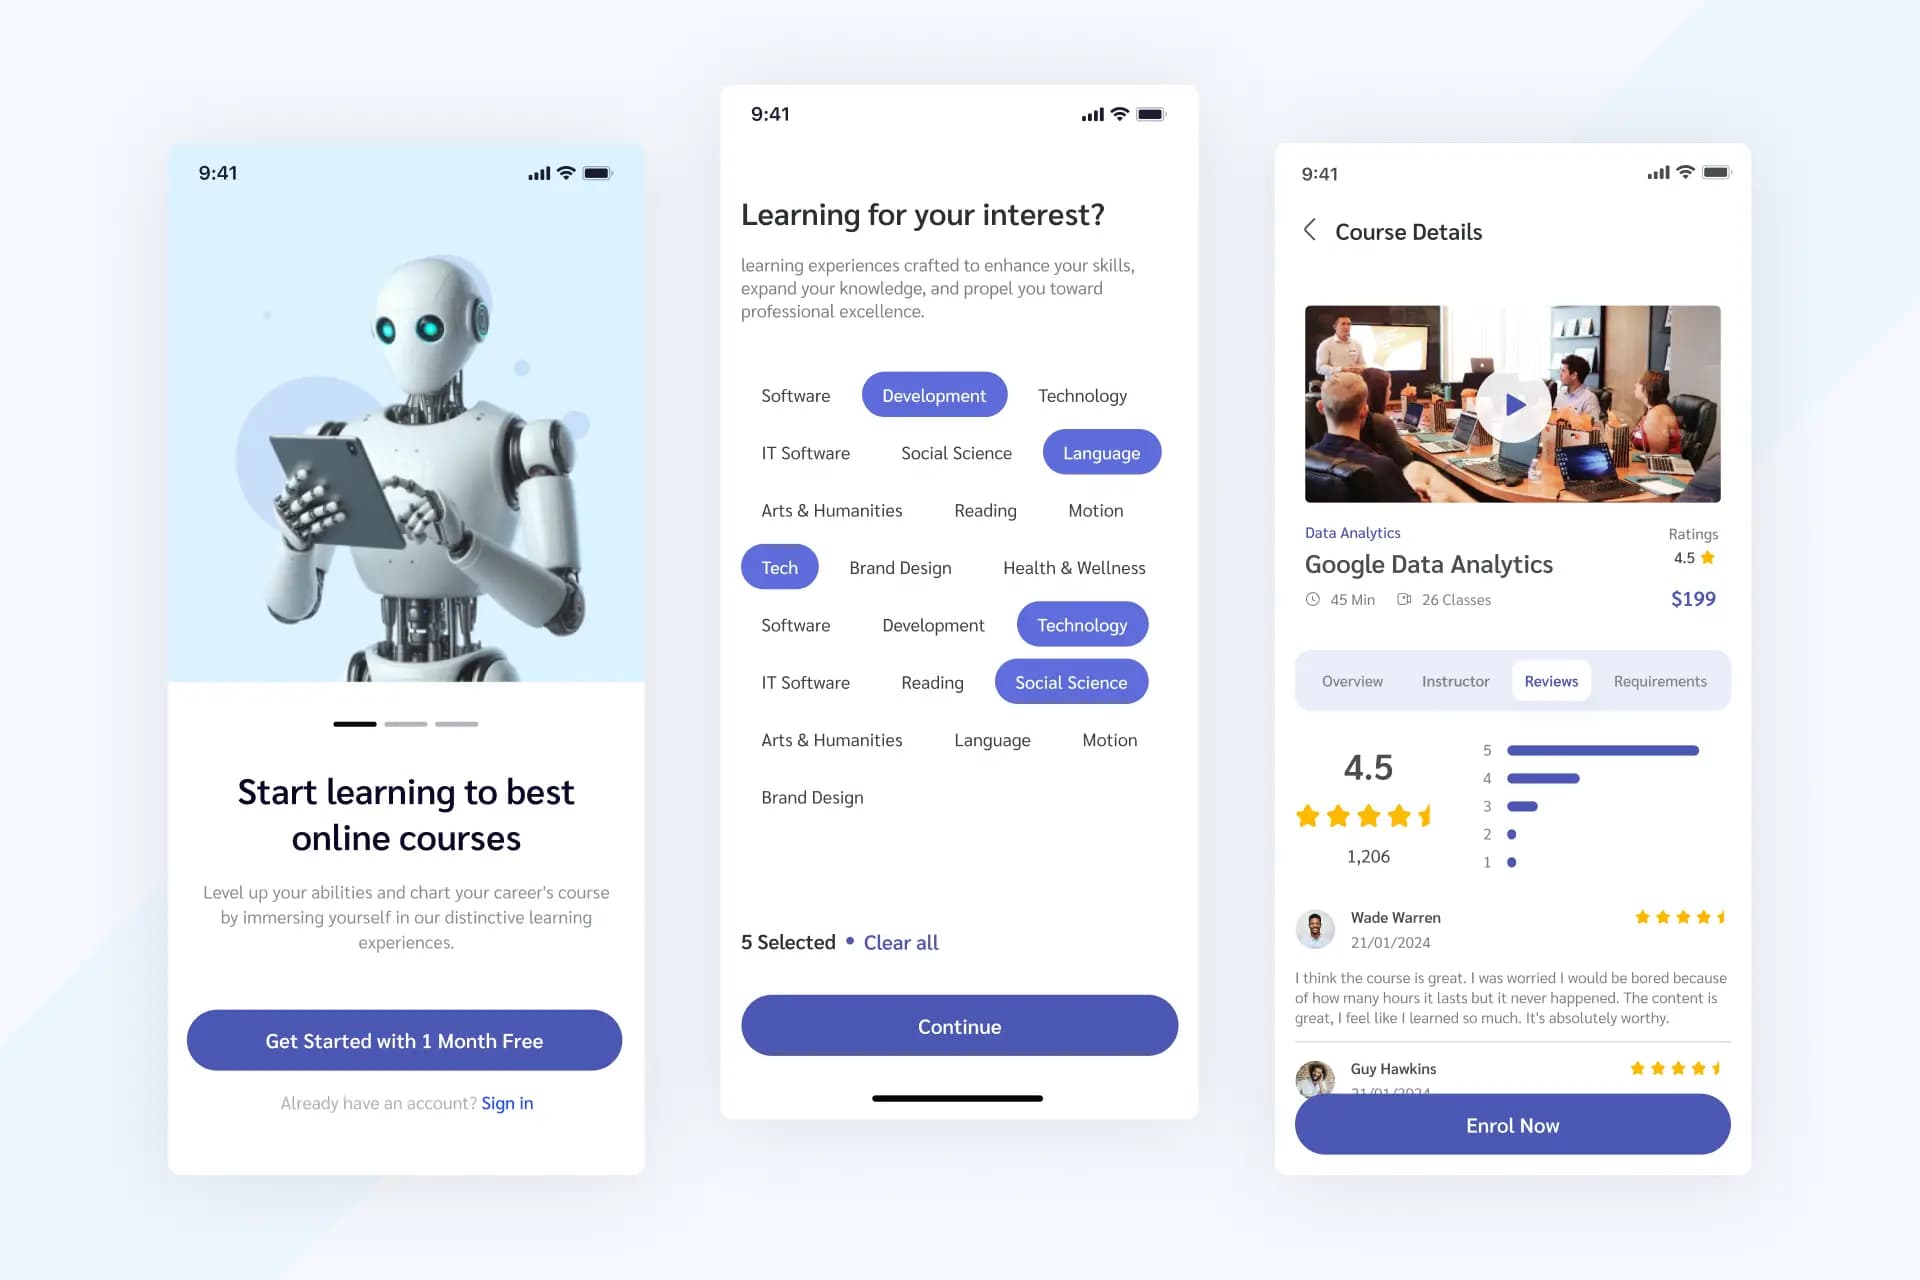Select the Technology interest category

click(x=1080, y=394)
